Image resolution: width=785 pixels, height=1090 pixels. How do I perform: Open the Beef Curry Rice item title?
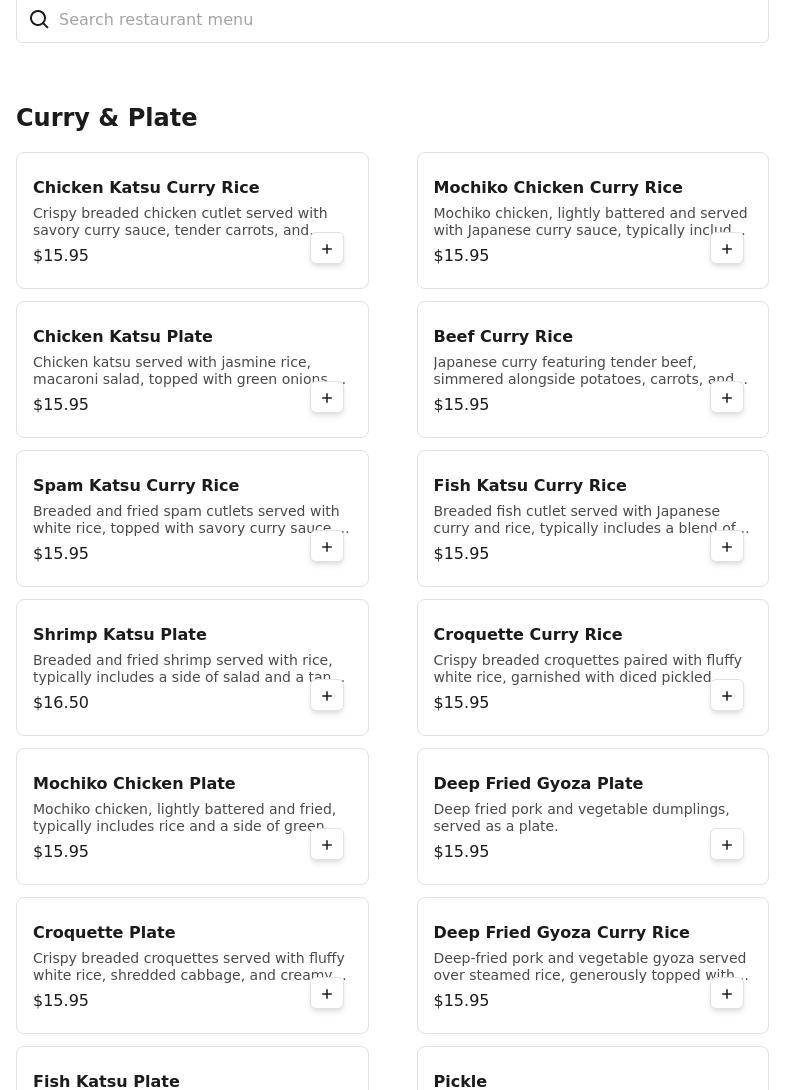(x=503, y=336)
